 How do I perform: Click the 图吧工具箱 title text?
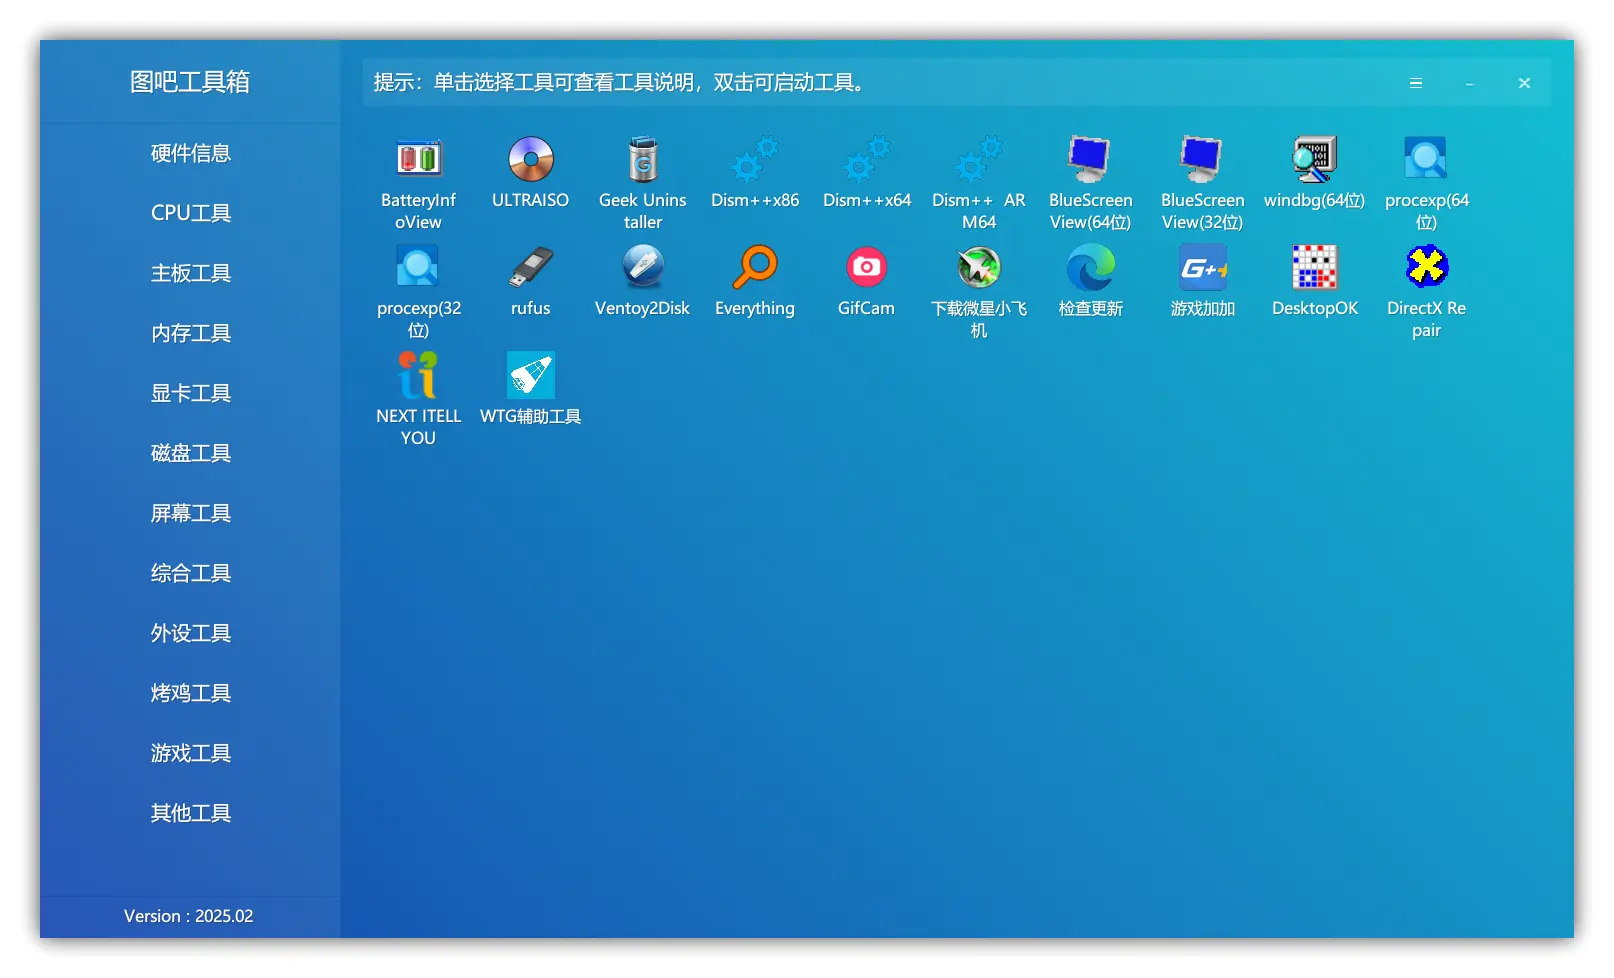(190, 82)
